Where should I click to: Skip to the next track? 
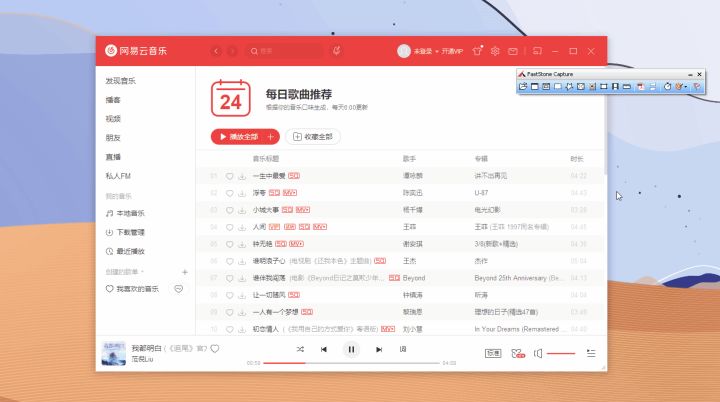(379, 349)
